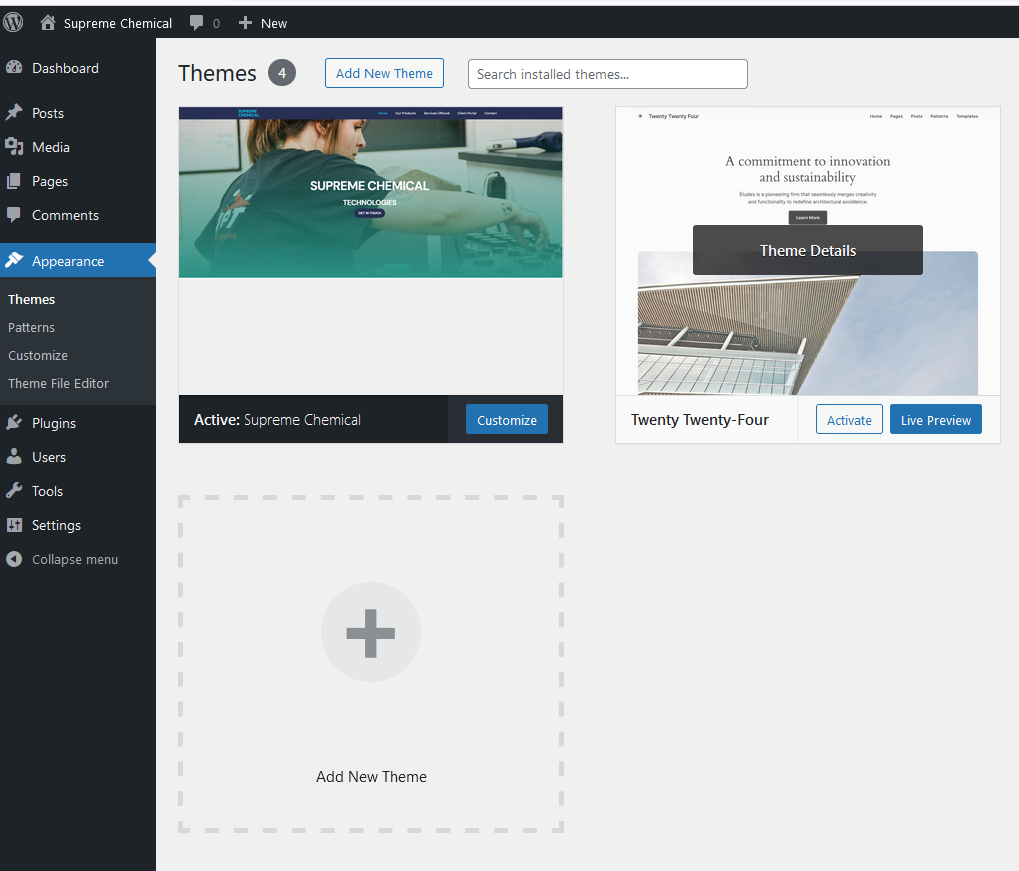
Task: Open the Settings menu
Action: coord(56,525)
